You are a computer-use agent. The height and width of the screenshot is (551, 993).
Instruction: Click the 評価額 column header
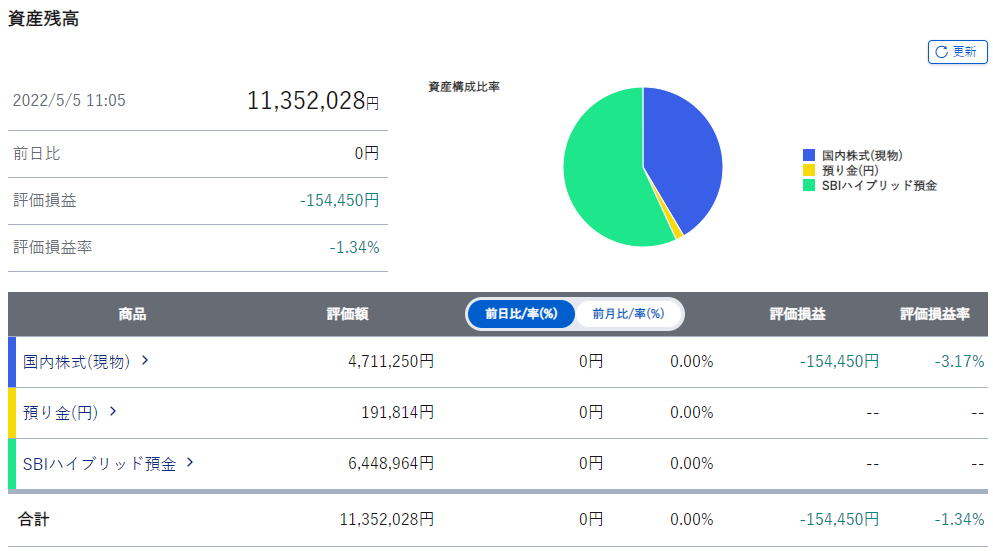tap(347, 314)
